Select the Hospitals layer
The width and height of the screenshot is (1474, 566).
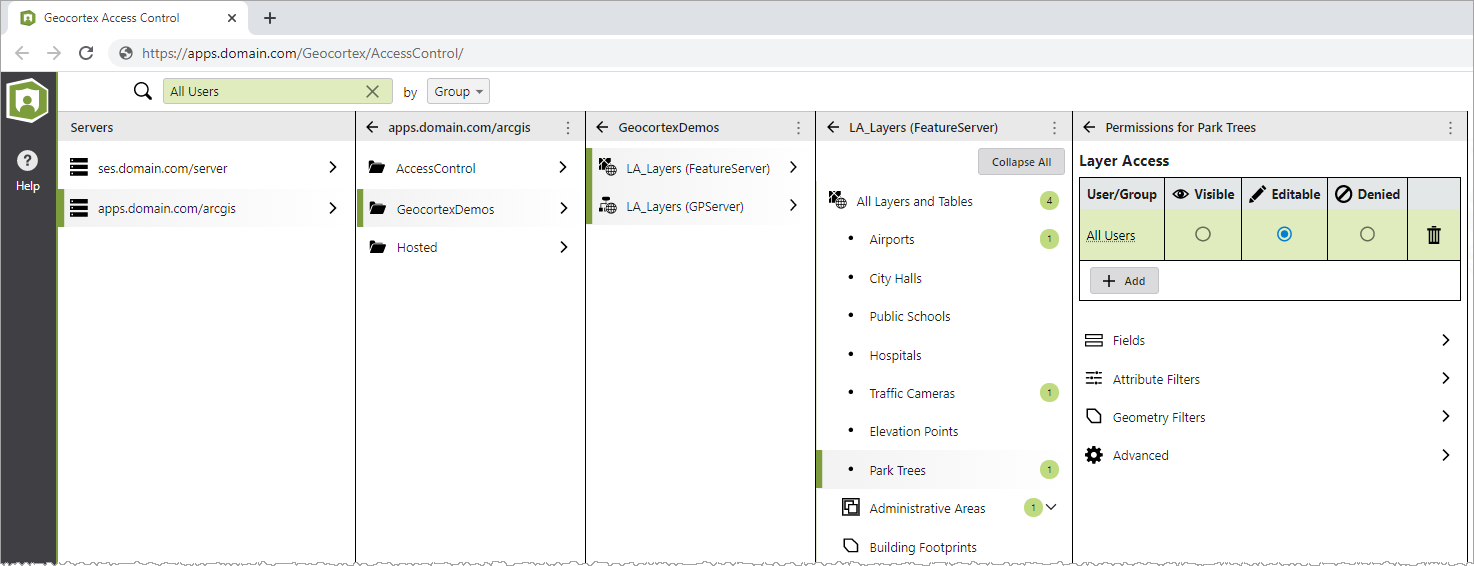pyautogui.click(x=944, y=355)
